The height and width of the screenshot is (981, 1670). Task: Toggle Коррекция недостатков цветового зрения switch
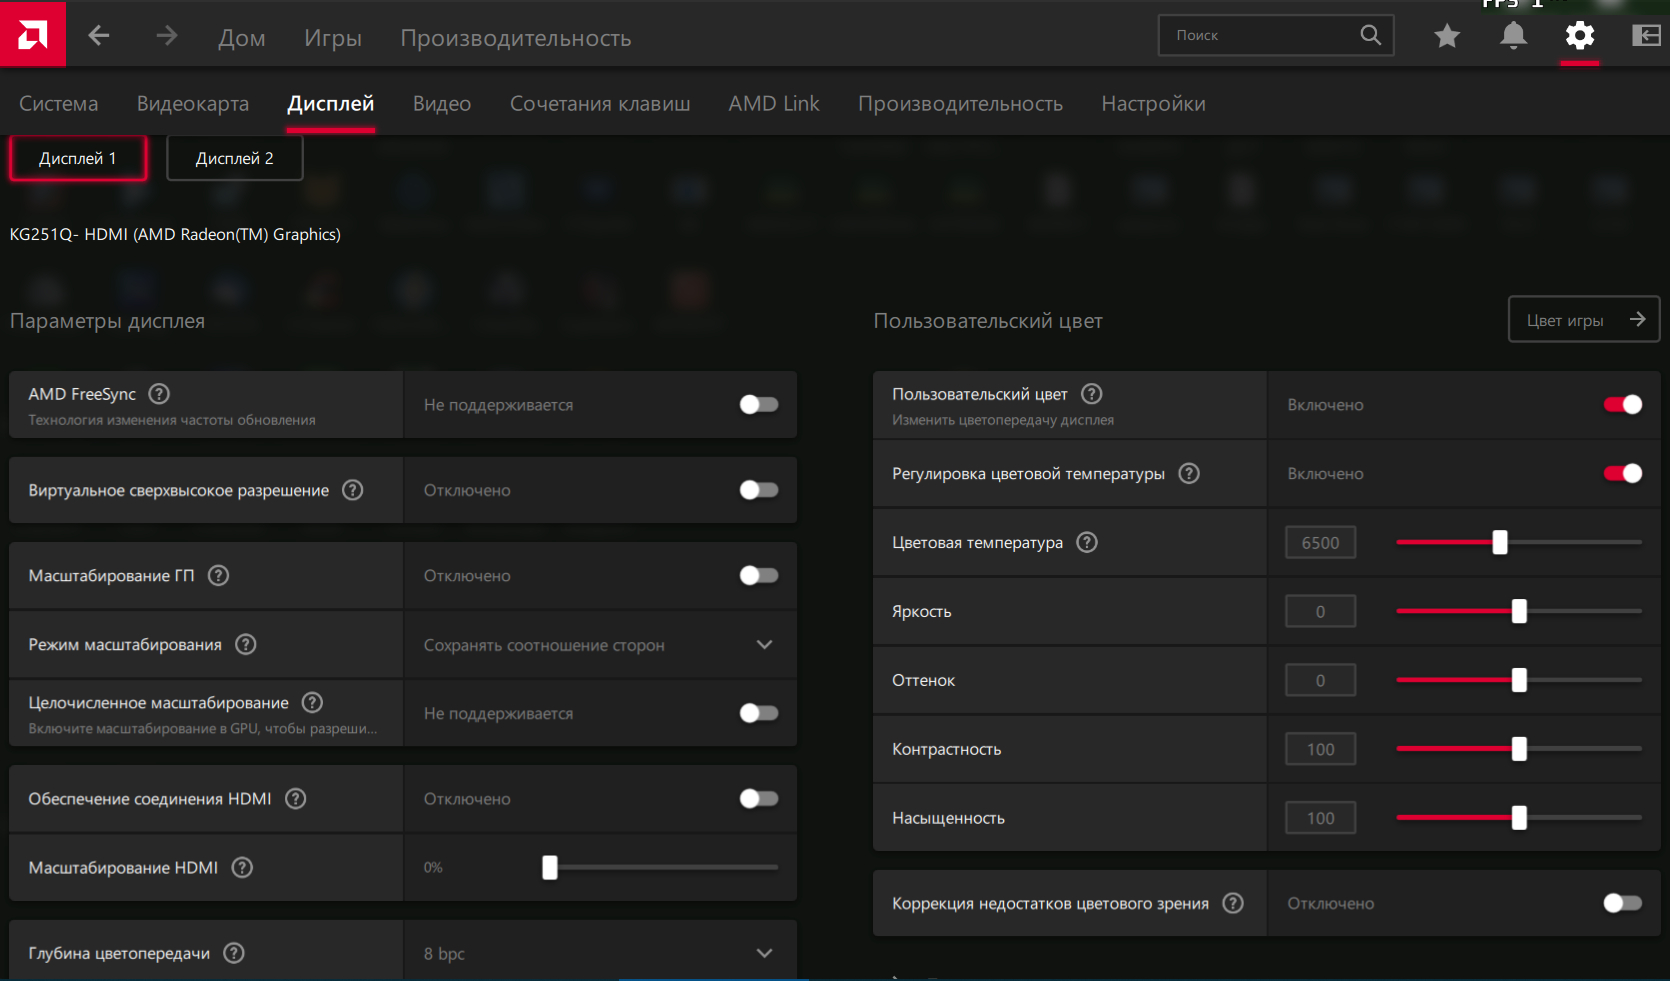click(1622, 903)
